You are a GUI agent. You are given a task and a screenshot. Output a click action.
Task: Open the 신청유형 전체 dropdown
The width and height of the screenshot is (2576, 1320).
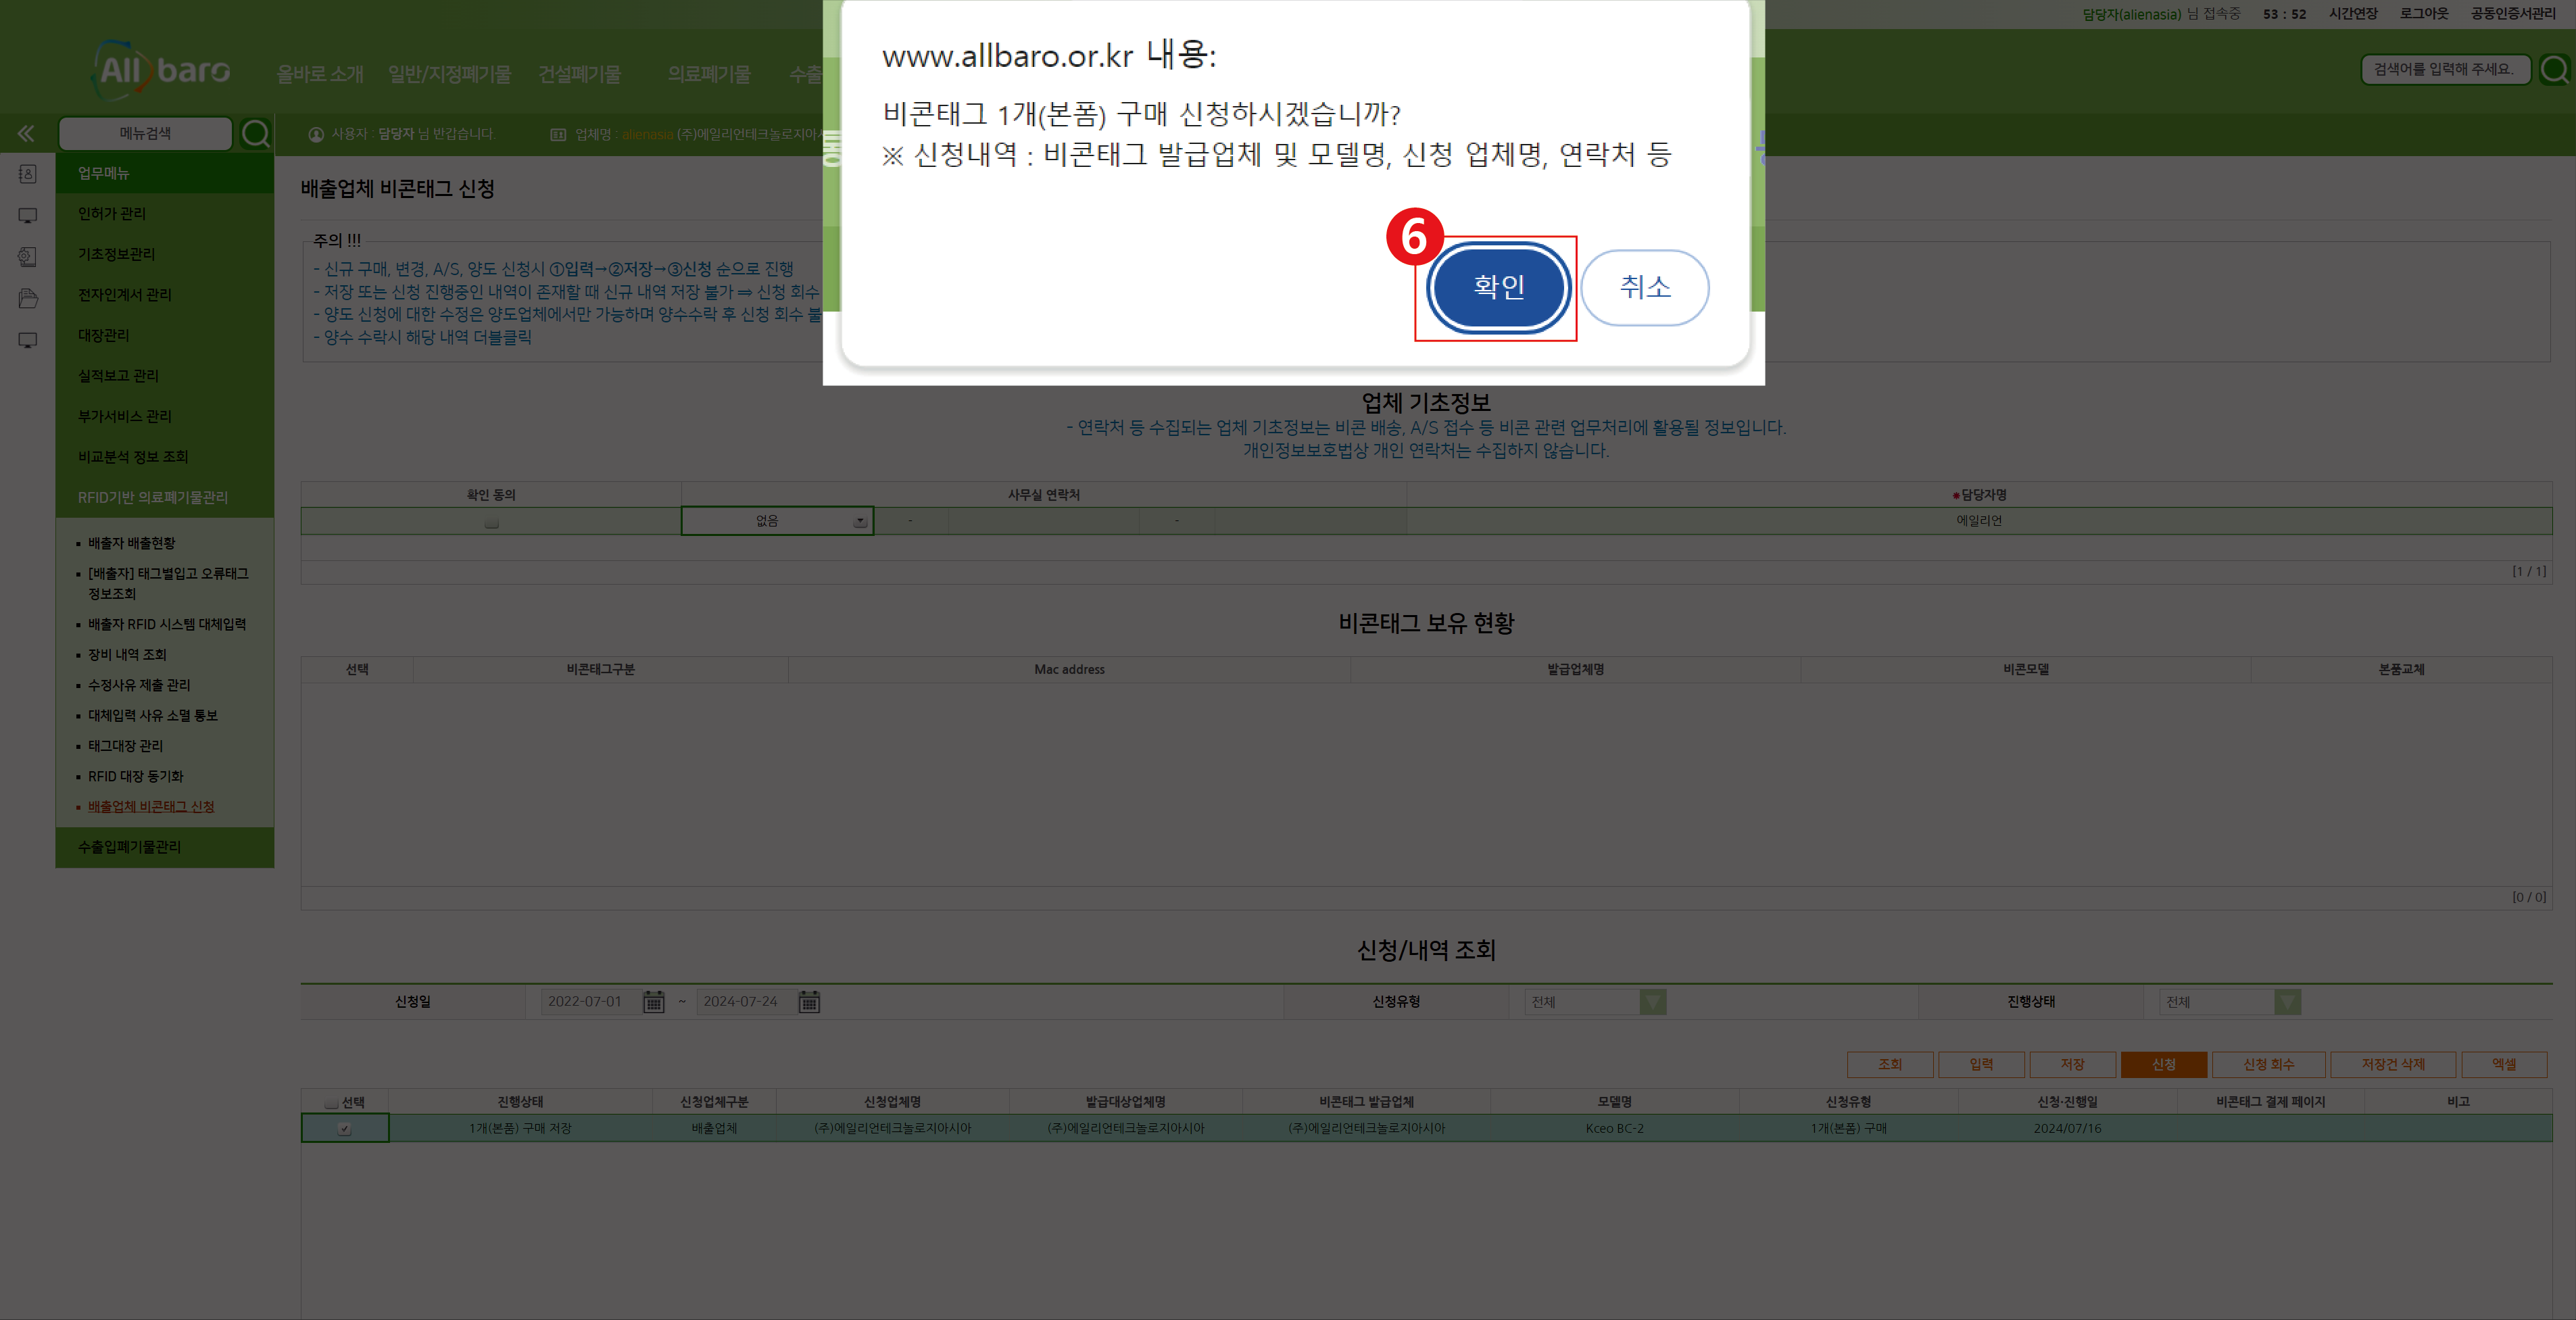pyautogui.click(x=1652, y=1001)
